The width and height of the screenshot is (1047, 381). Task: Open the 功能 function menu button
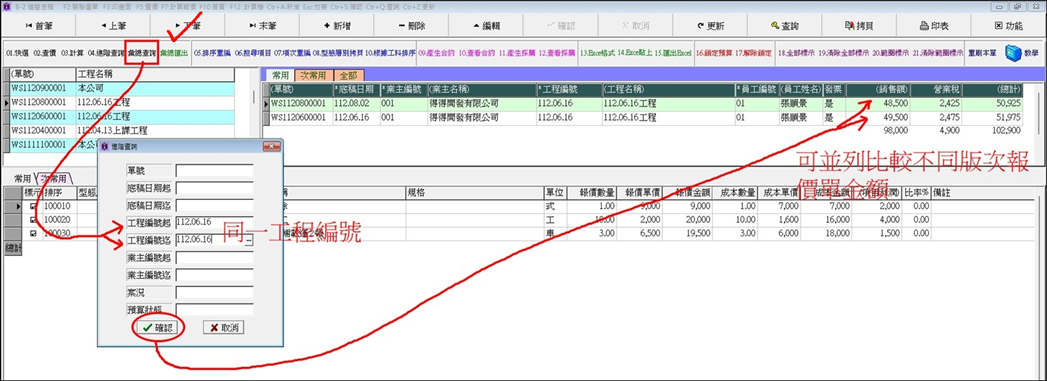[1009, 25]
